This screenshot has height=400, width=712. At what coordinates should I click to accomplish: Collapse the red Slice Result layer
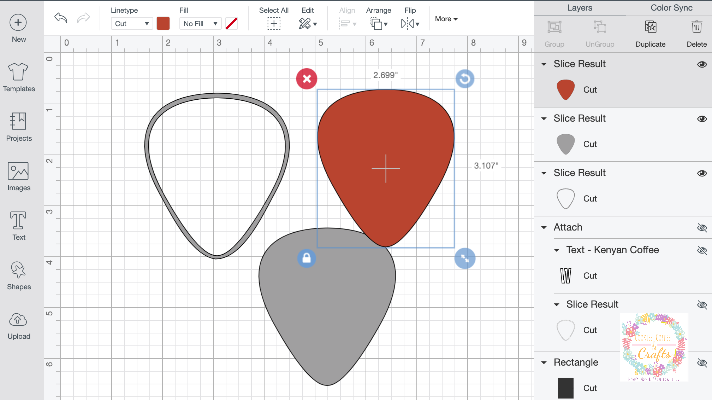tap(544, 64)
